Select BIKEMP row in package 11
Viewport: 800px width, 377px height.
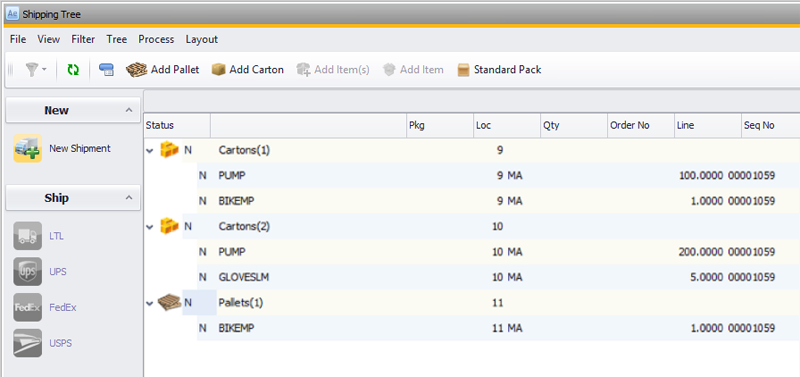tap(498, 329)
